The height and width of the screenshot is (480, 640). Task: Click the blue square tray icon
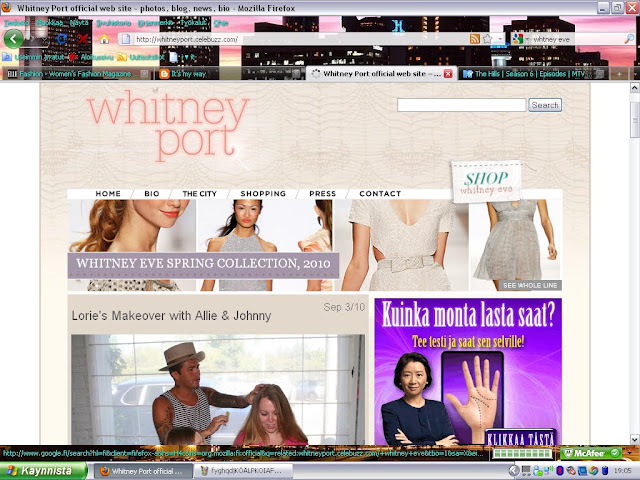click(582, 471)
